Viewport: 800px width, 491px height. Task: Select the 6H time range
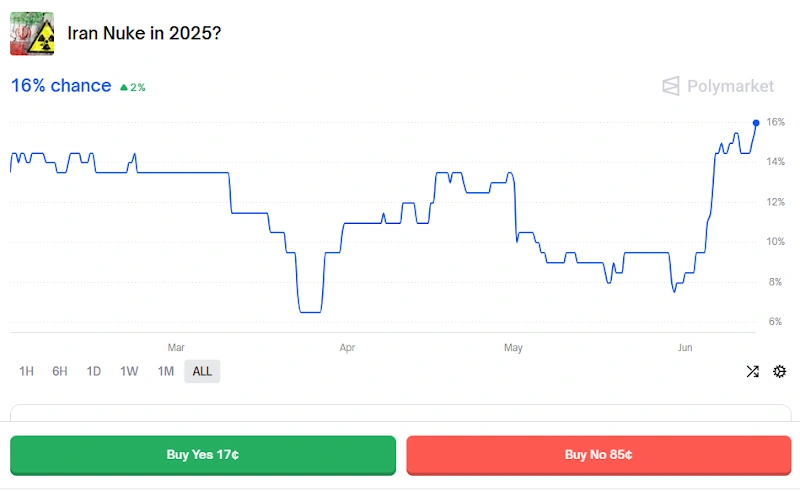[x=60, y=372]
